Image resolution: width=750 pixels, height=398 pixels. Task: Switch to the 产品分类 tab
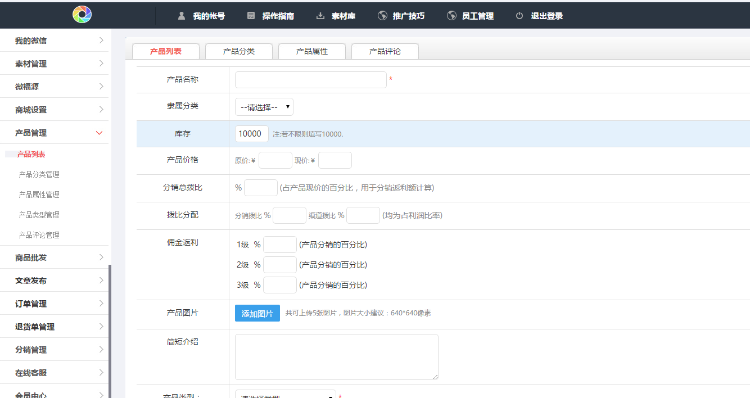239,51
